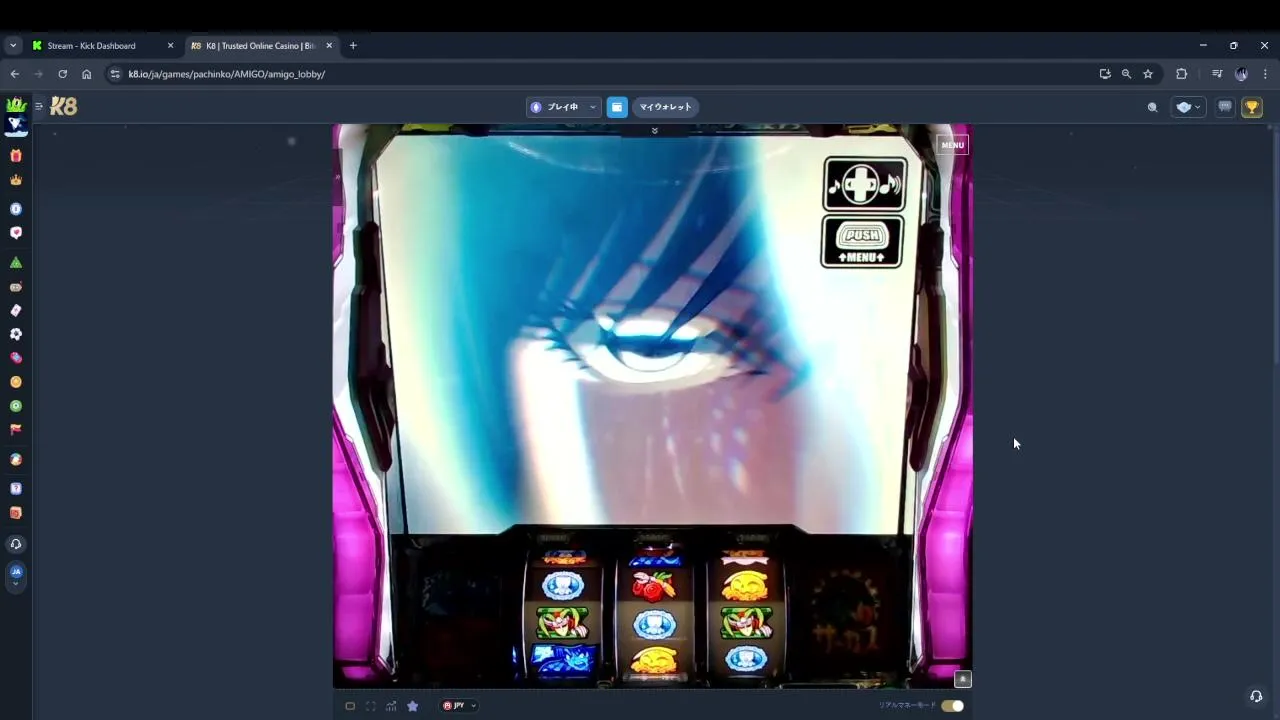Click the K8 logo
Screen dimensions: 1280x720
(64, 106)
